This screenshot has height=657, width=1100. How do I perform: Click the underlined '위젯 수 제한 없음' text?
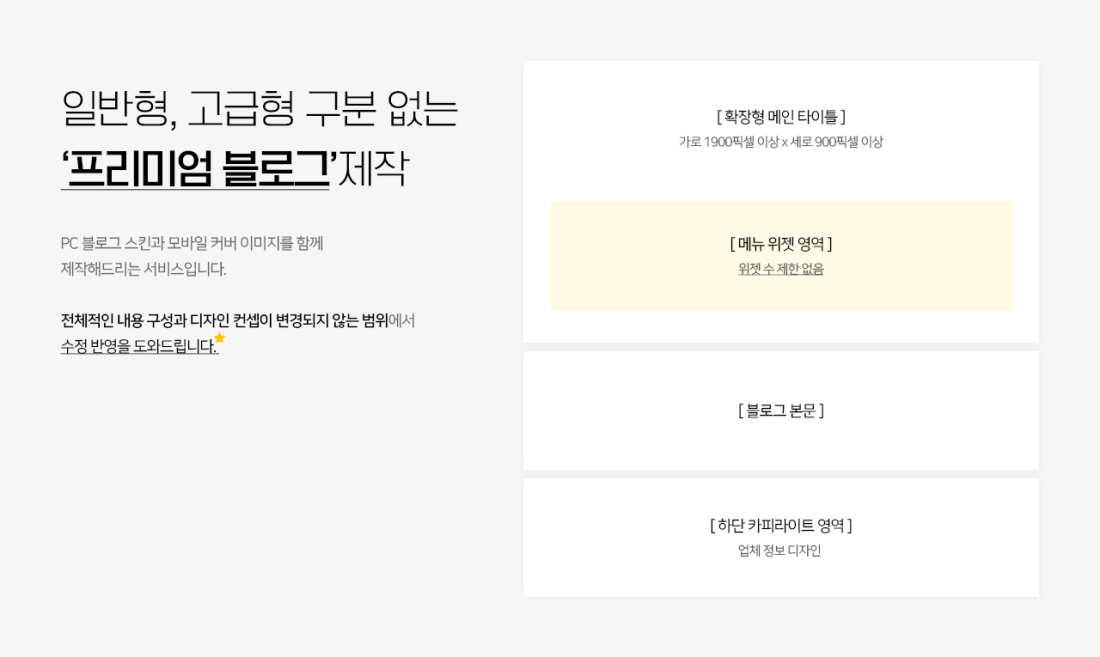coord(781,269)
